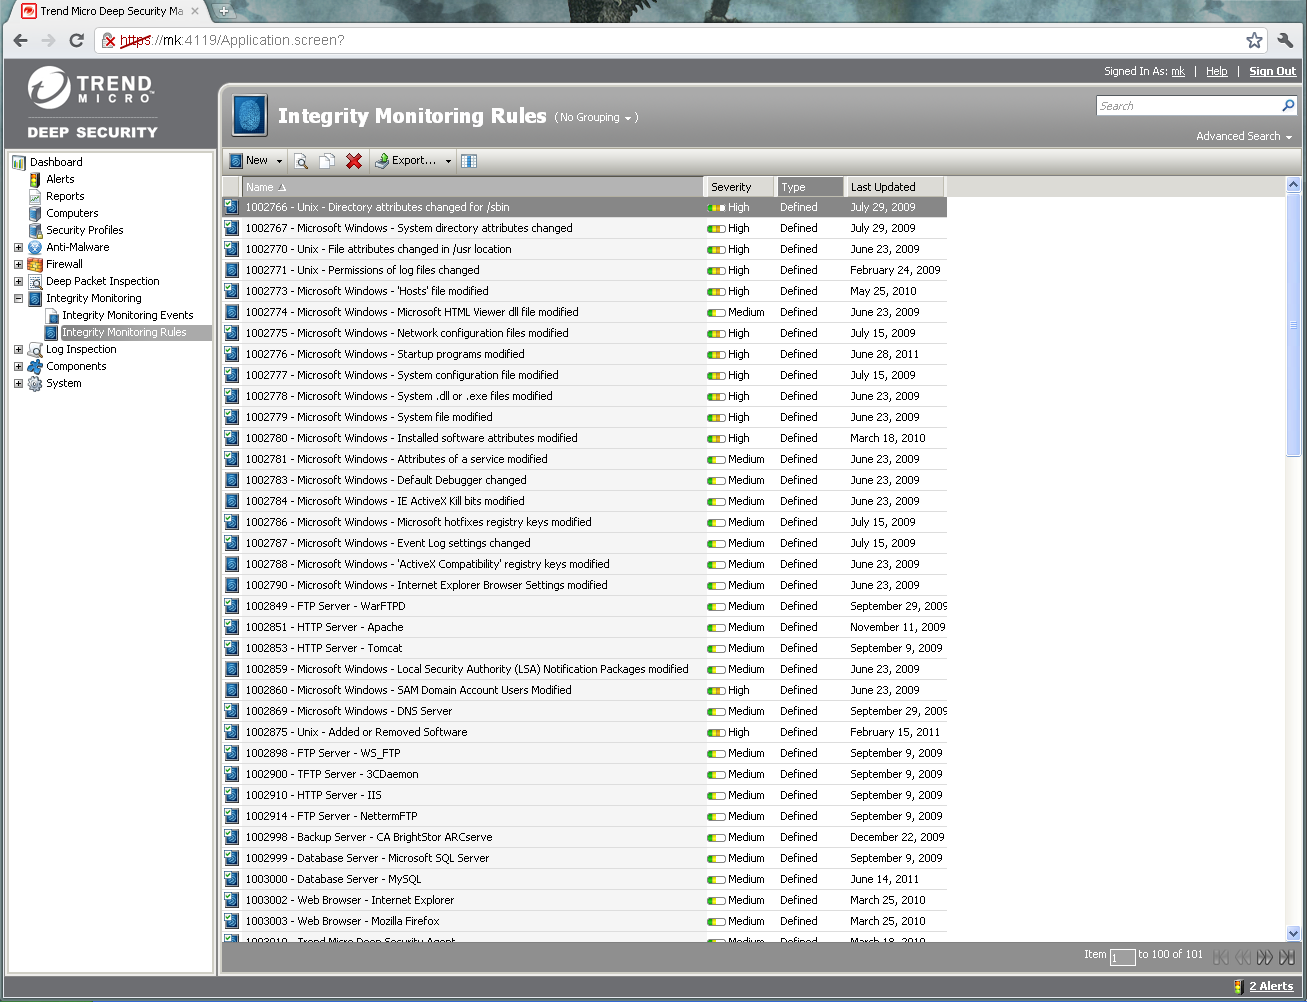Image resolution: width=1307 pixels, height=1002 pixels.
Task: Delete the selected rule with the red X
Action: click(x=354, y=161)
